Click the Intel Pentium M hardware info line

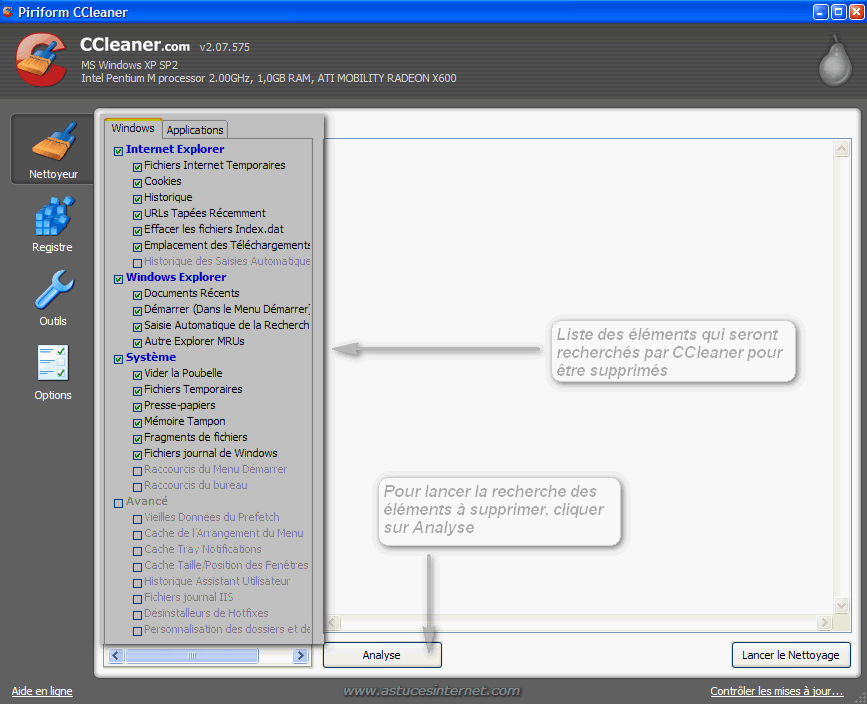269,79
